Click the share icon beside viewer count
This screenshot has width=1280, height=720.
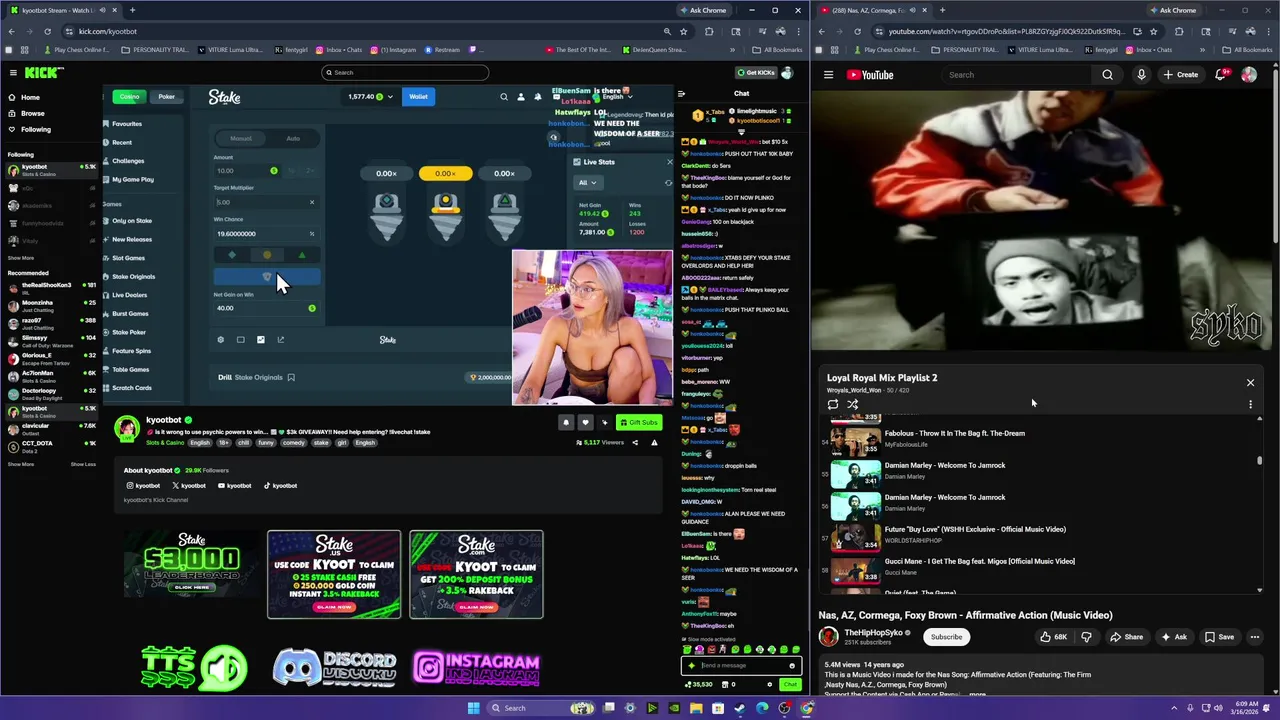[x=634, y=442]
